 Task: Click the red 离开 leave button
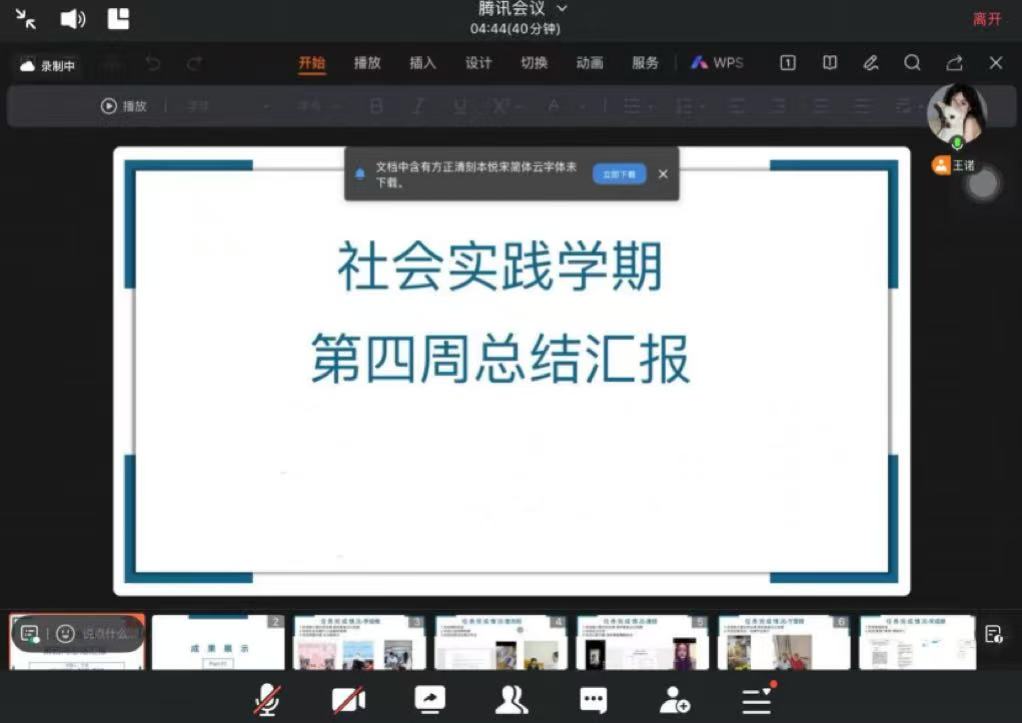point(986,19)
